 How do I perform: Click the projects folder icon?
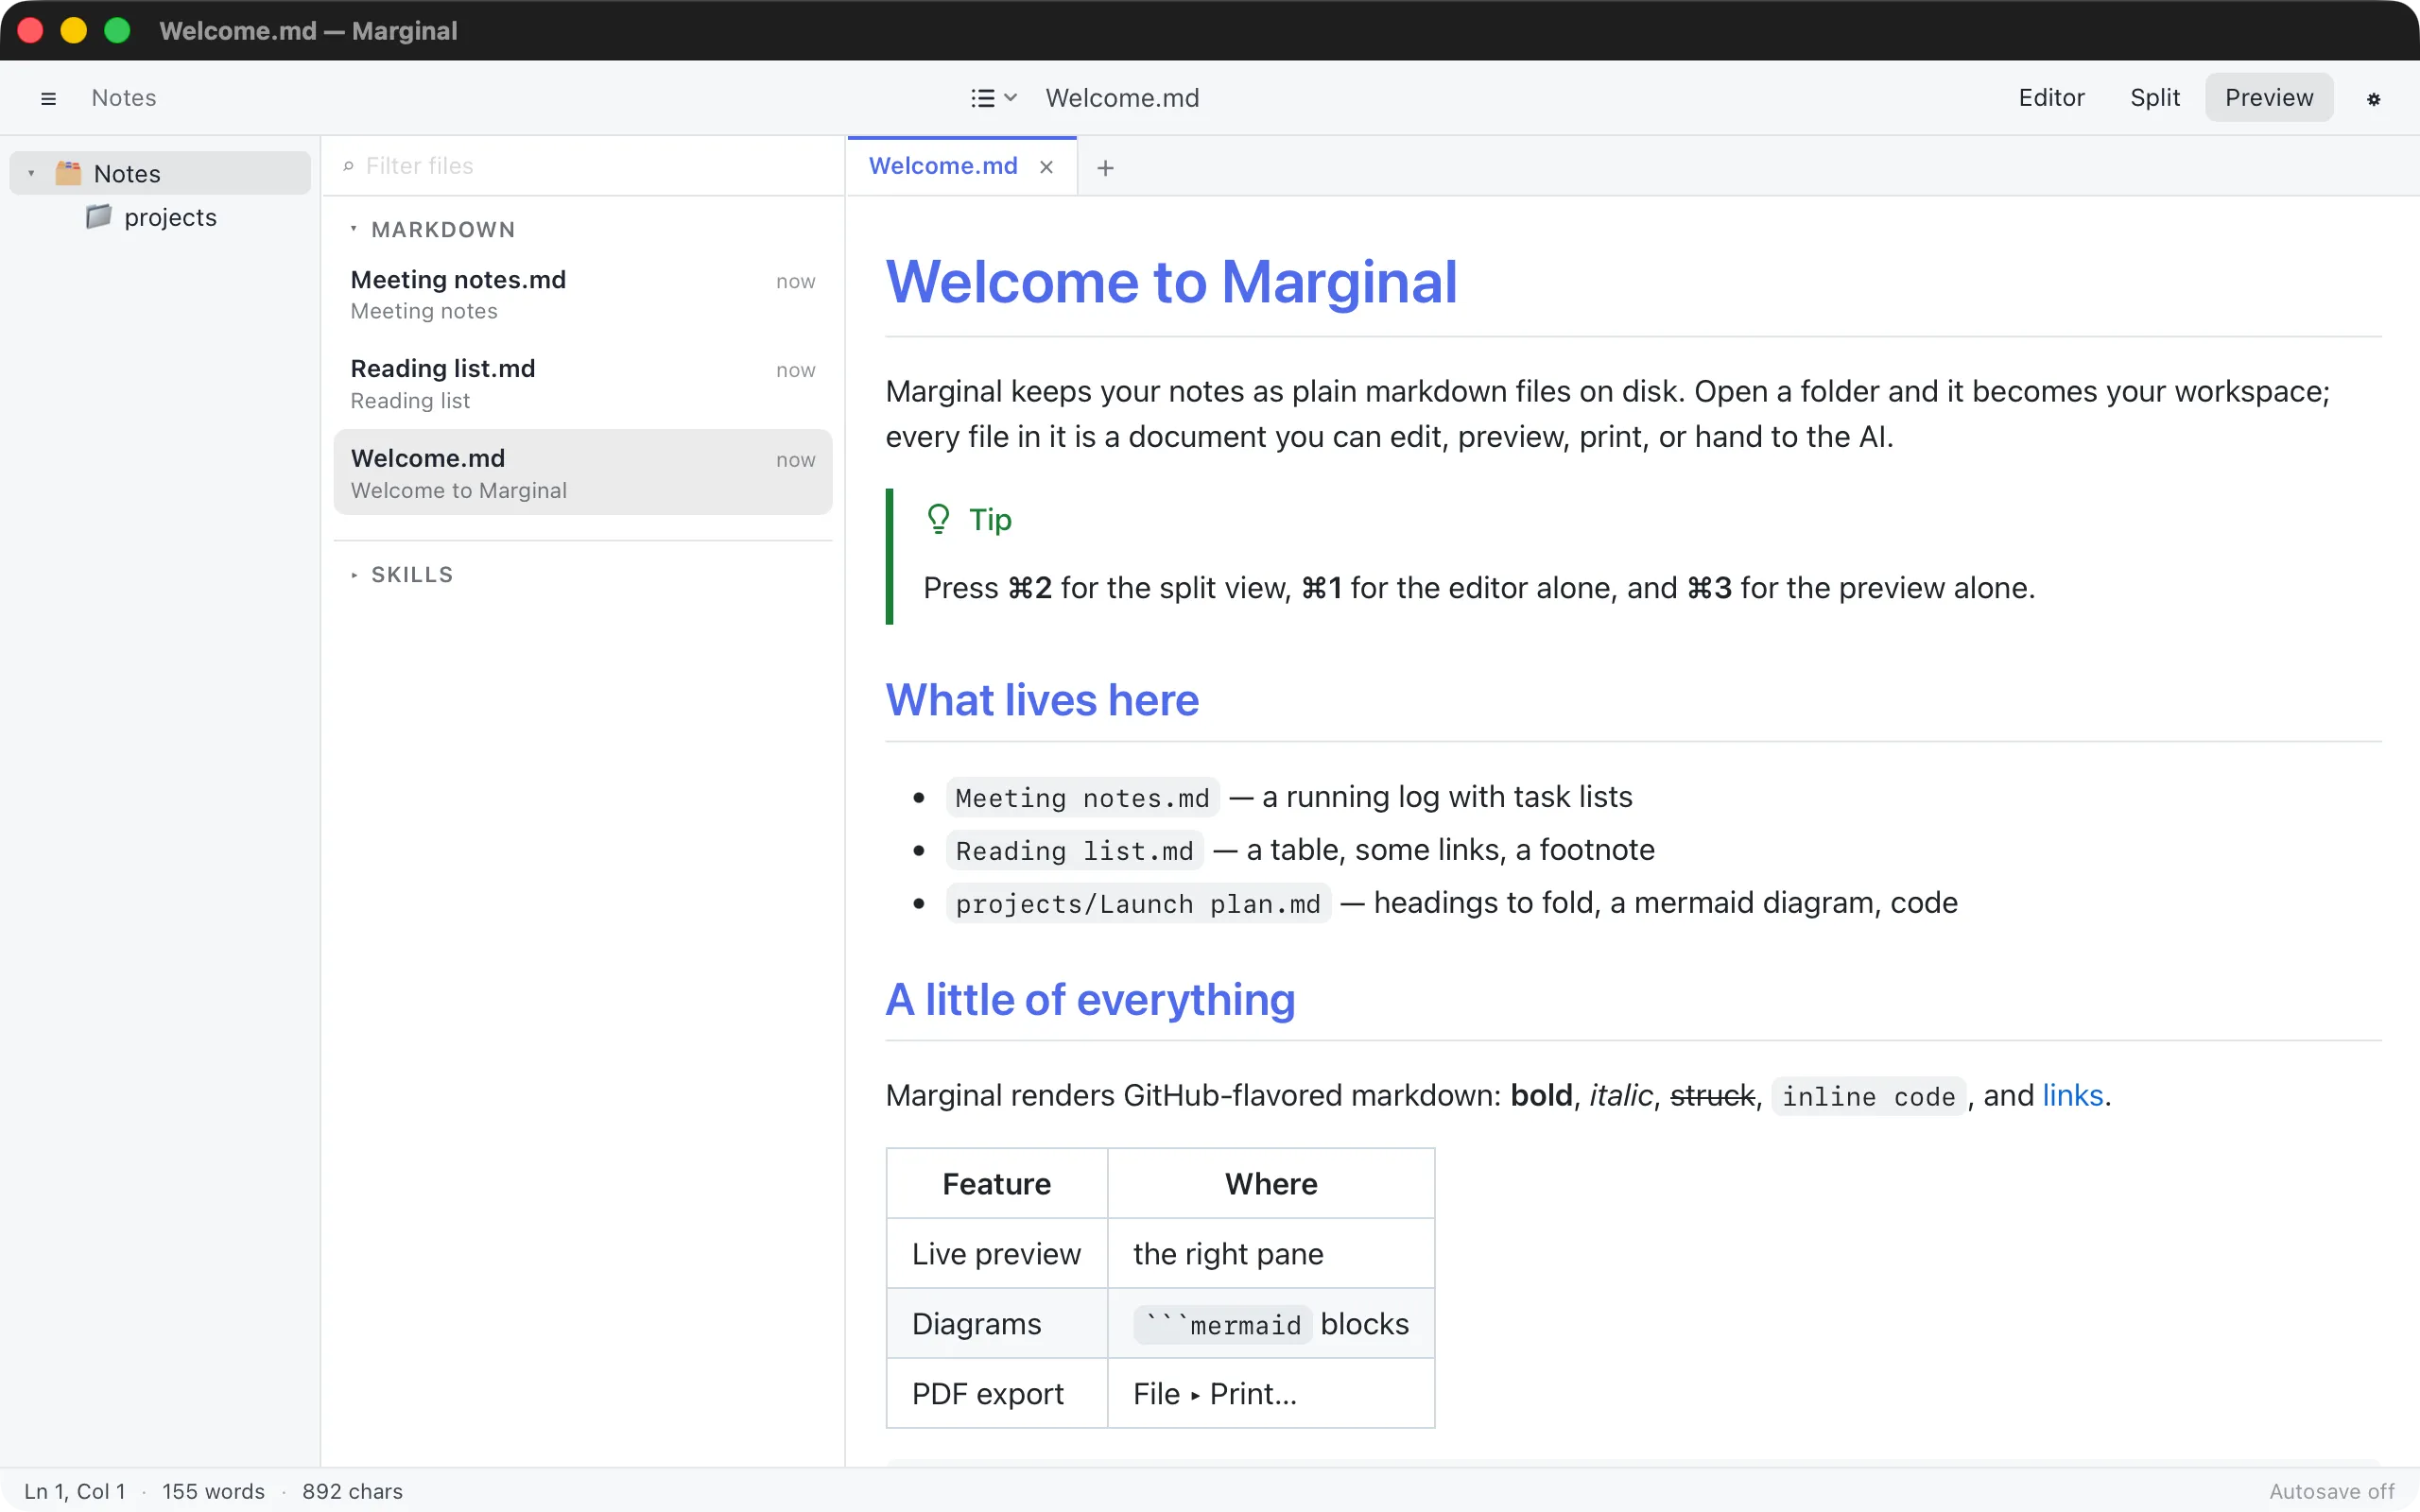point(98,216)
